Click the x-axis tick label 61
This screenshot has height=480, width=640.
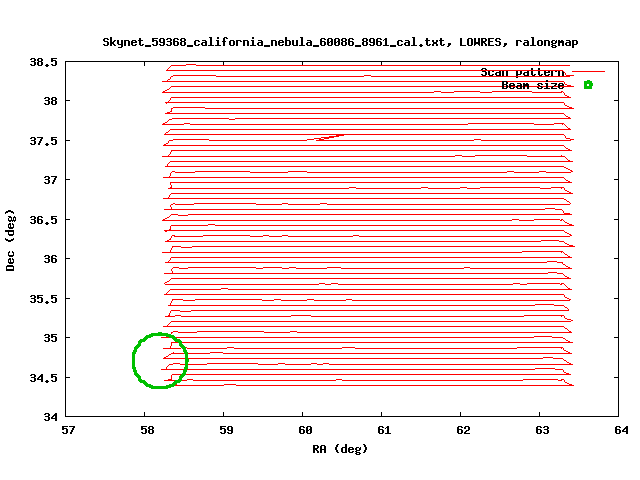point(384,430)
